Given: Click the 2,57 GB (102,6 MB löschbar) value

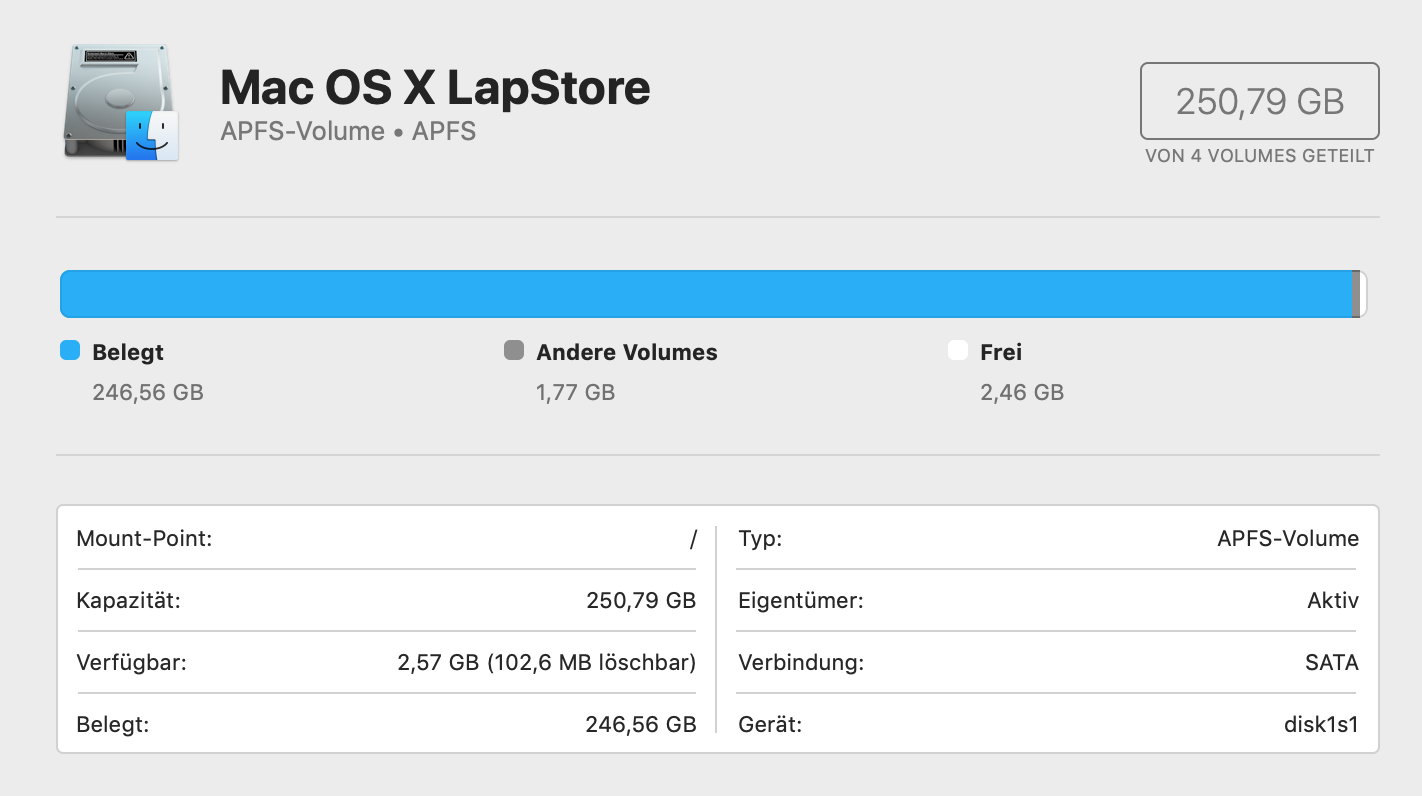Looking at the screenshot, I should pos(547,663).
